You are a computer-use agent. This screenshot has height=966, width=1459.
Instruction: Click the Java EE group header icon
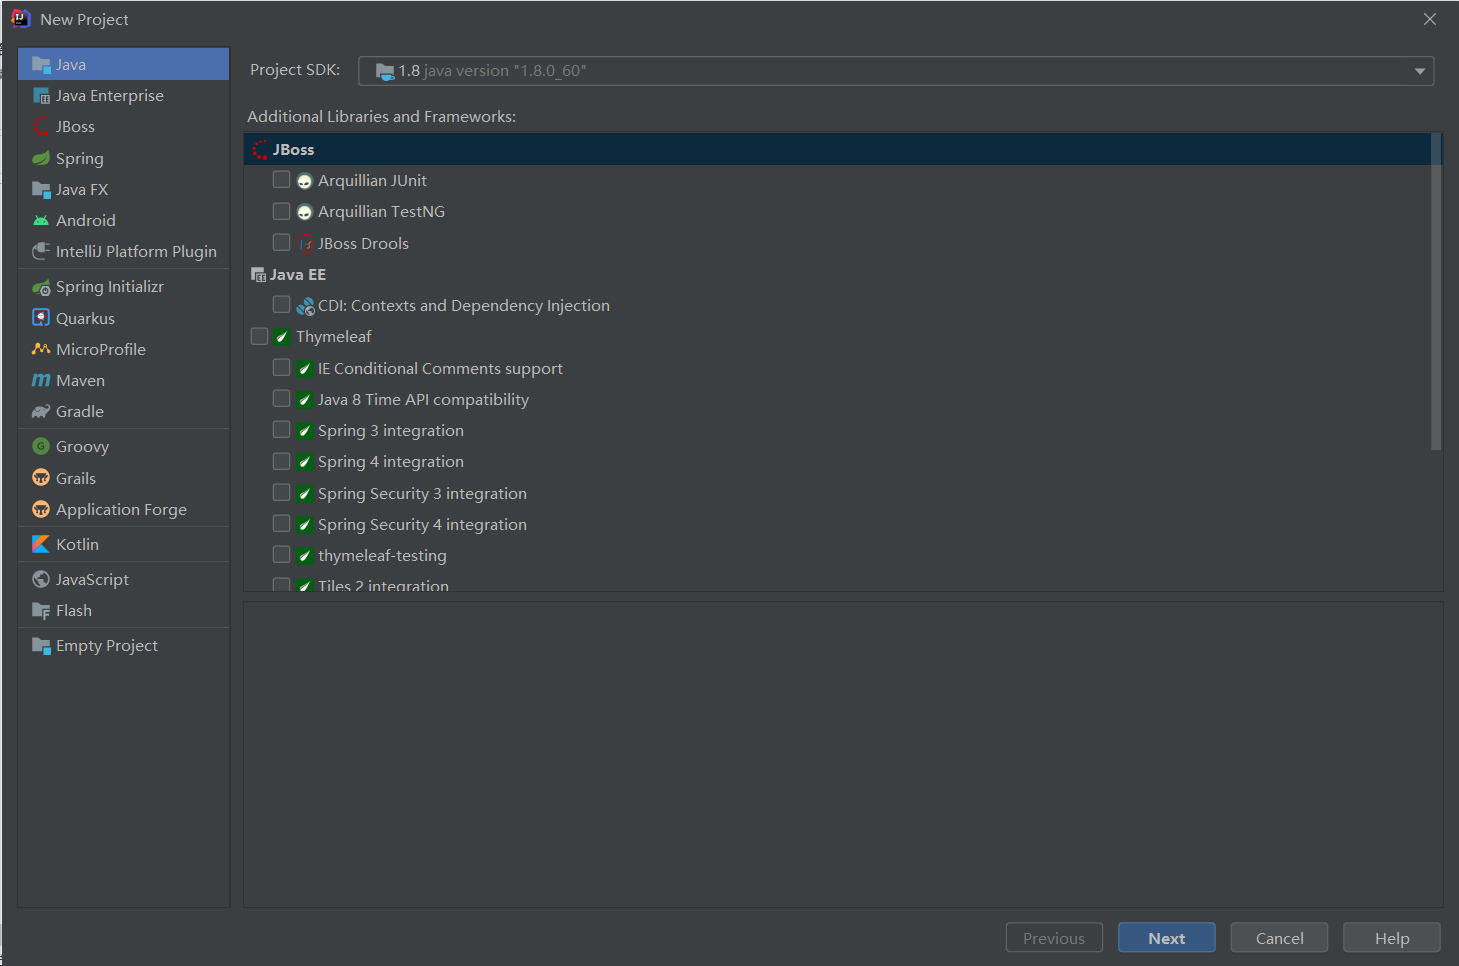(x=258, y=275)
